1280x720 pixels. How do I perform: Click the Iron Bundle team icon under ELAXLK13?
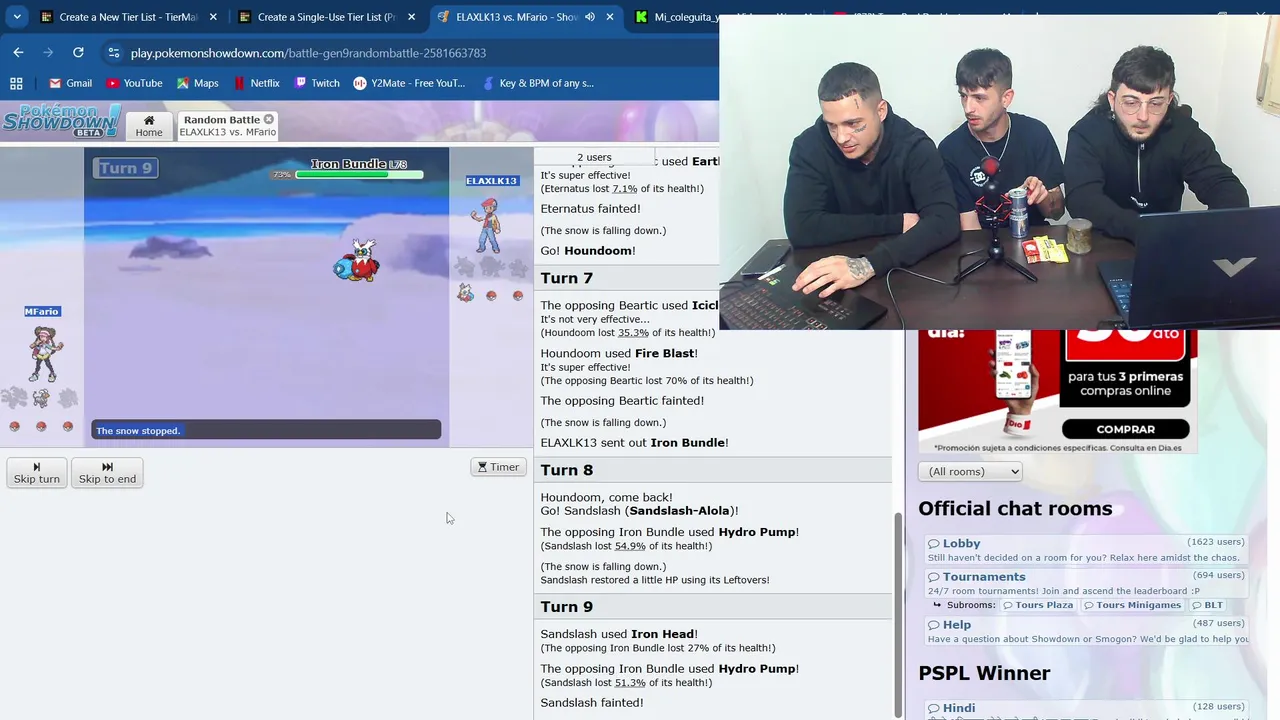[x=465, y=293]
